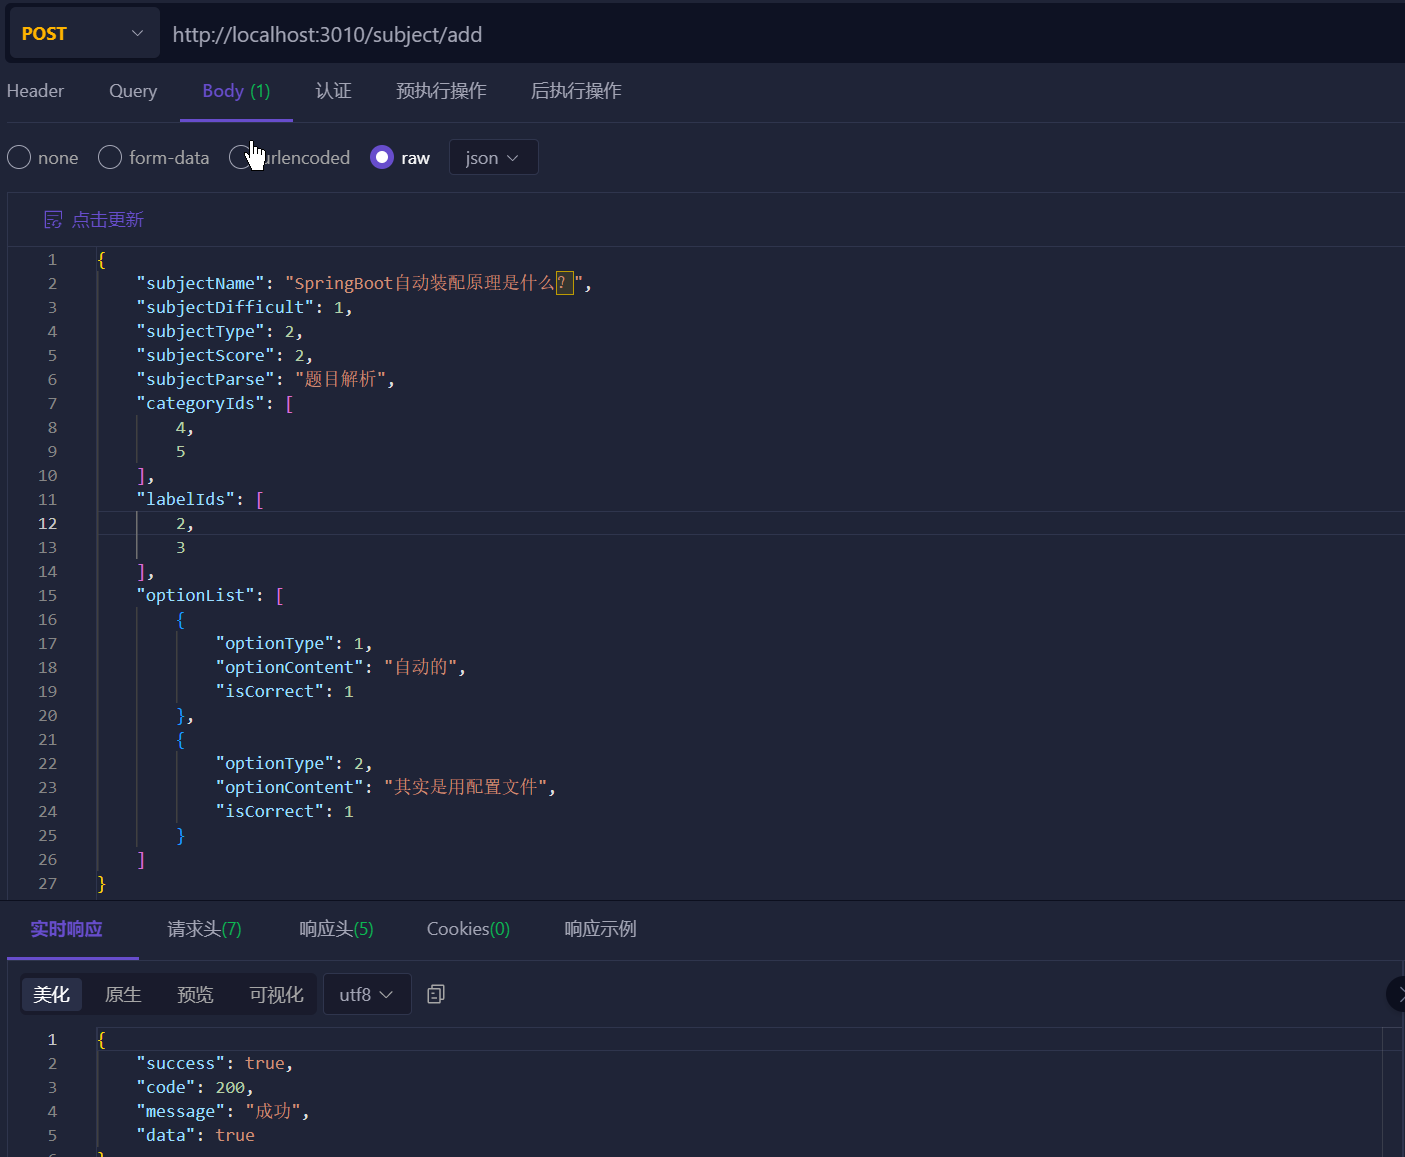
Task: Select the urlencoded radio button
Action: pos(240,157)
